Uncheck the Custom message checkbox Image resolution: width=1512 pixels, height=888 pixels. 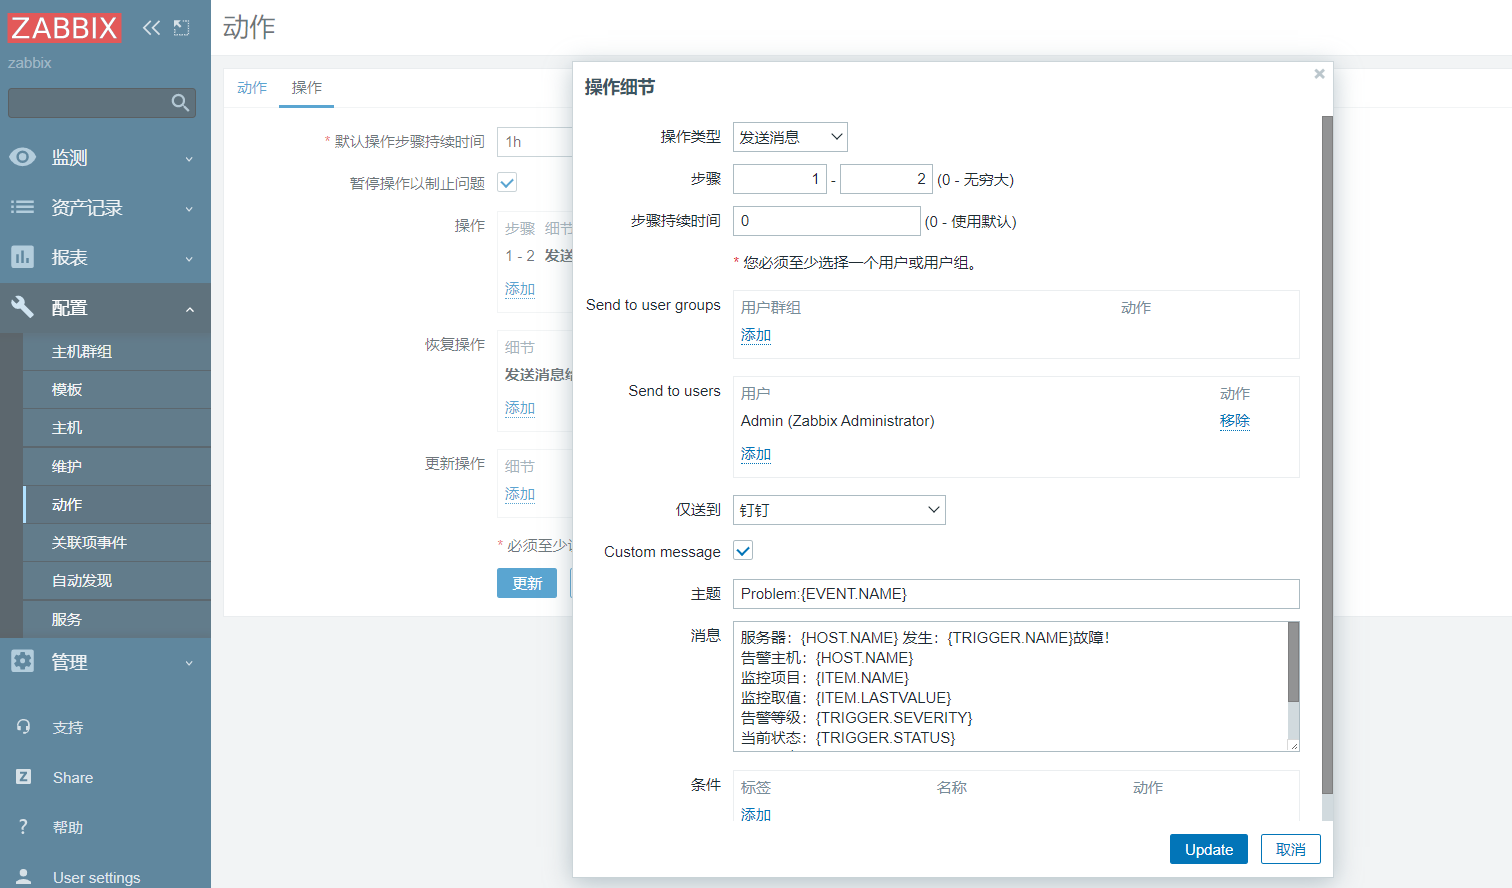click(x=743, y=551)
